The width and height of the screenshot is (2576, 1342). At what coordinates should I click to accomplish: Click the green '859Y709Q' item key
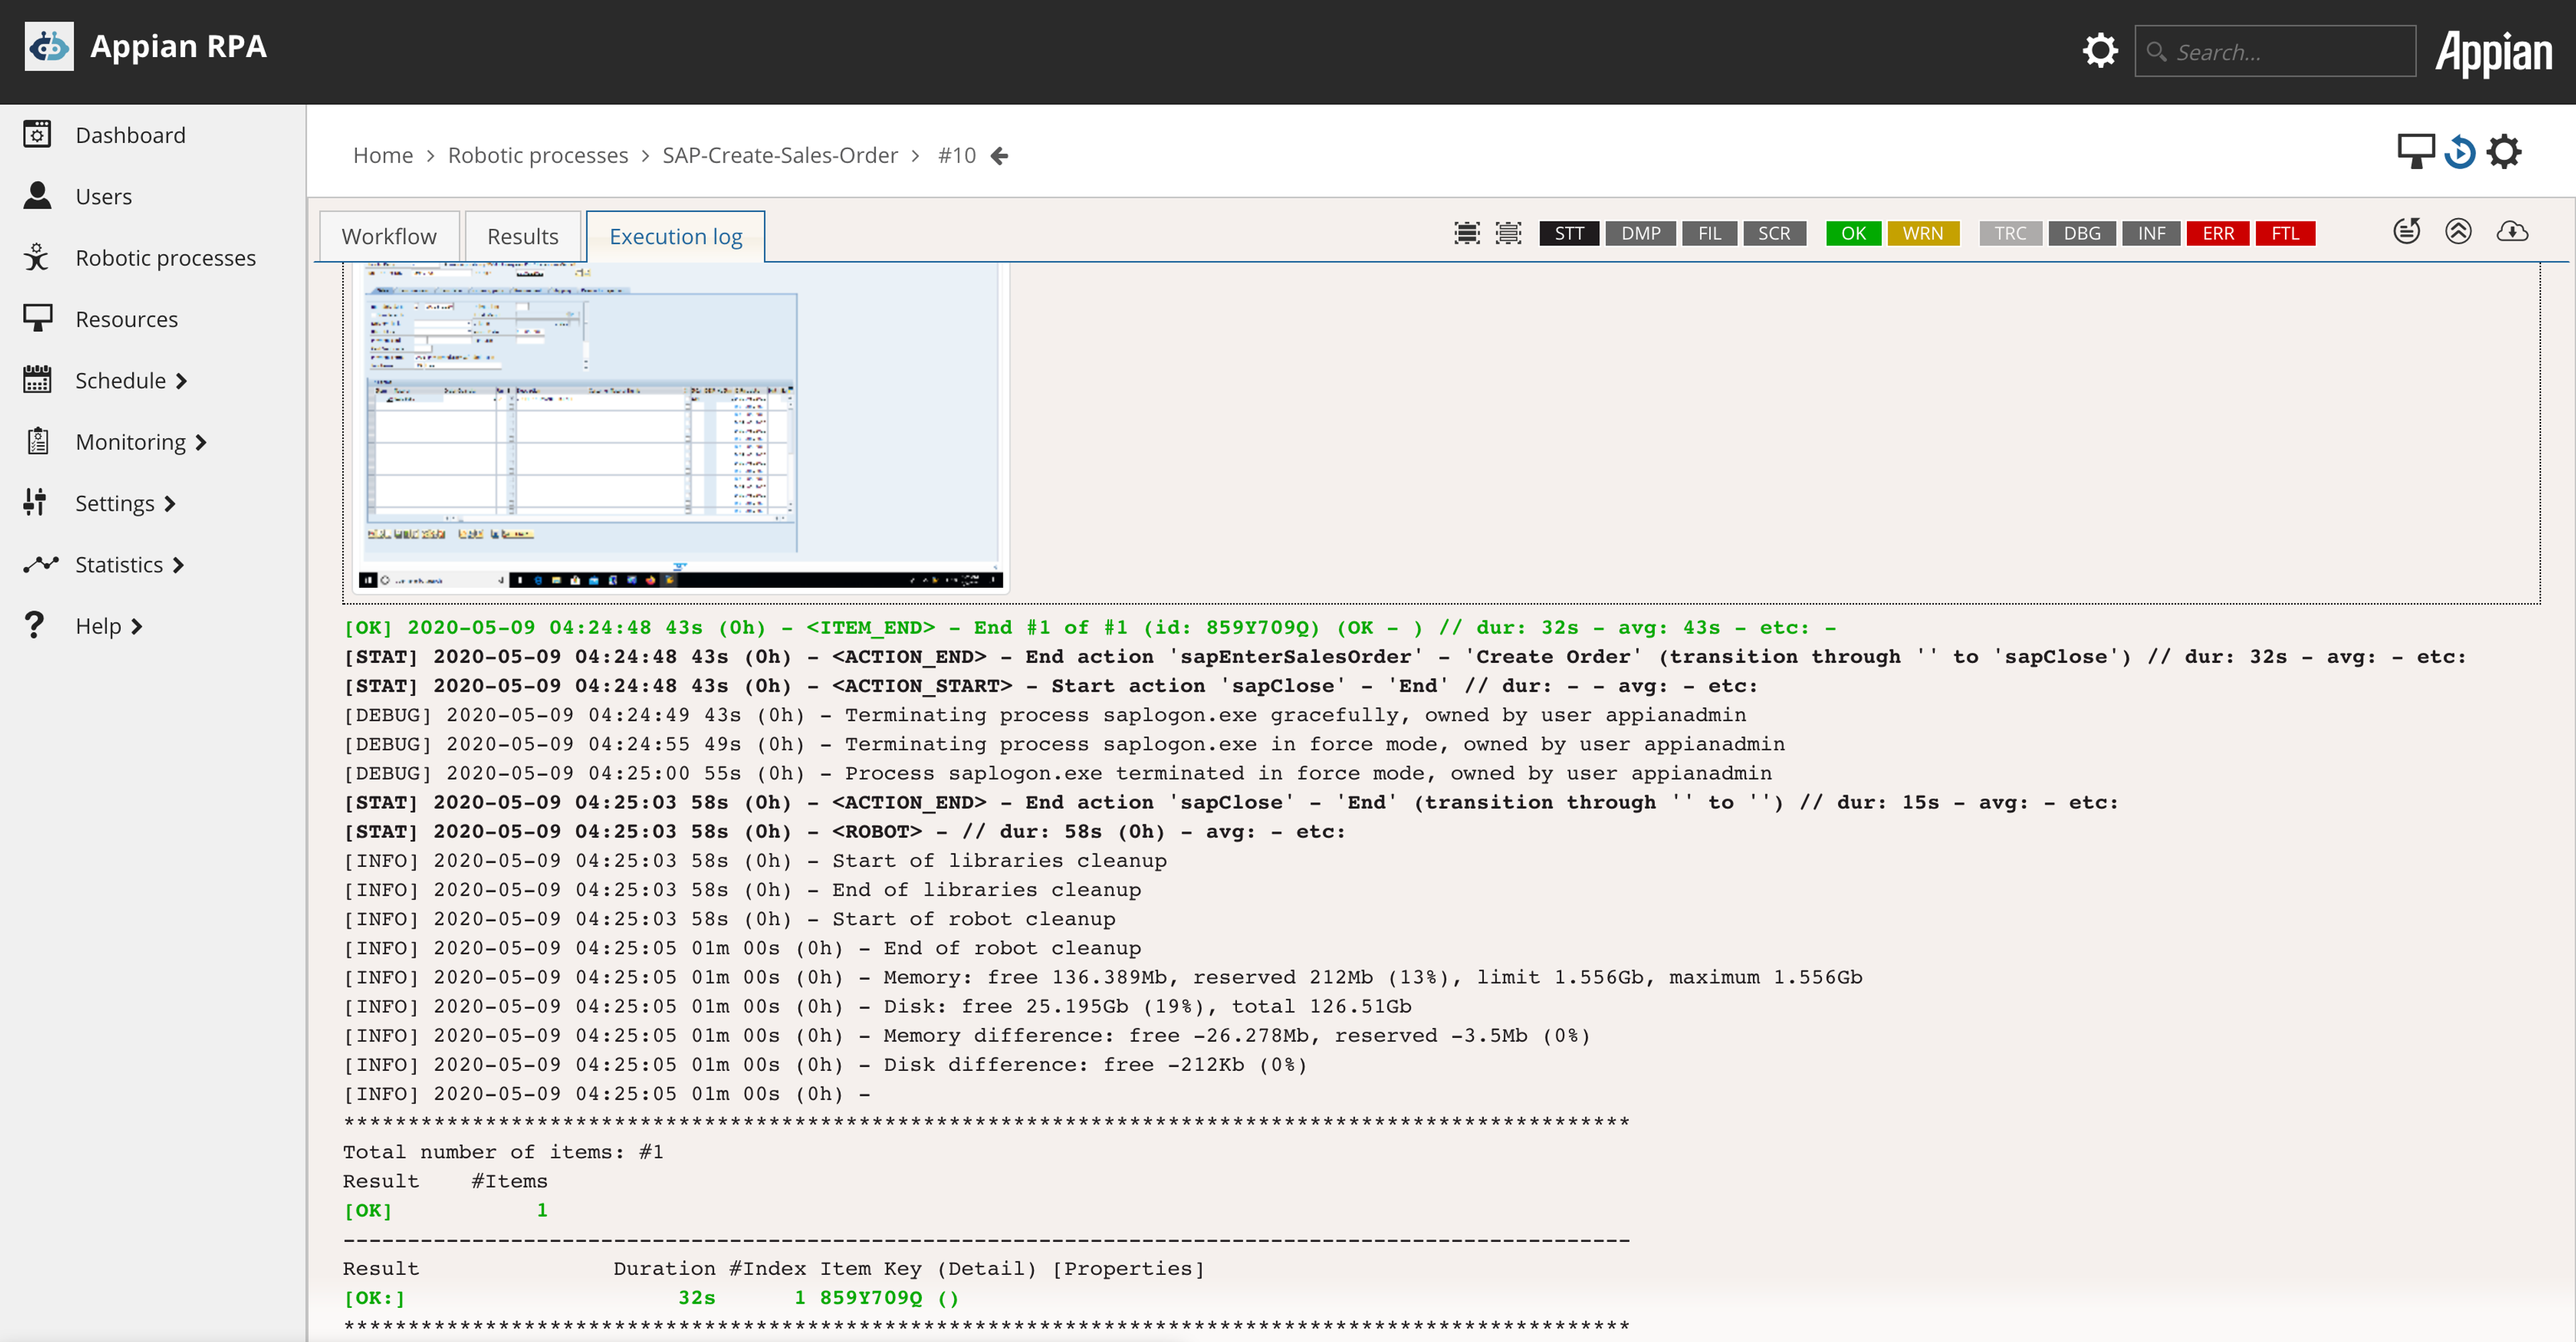click(871, 1297)
